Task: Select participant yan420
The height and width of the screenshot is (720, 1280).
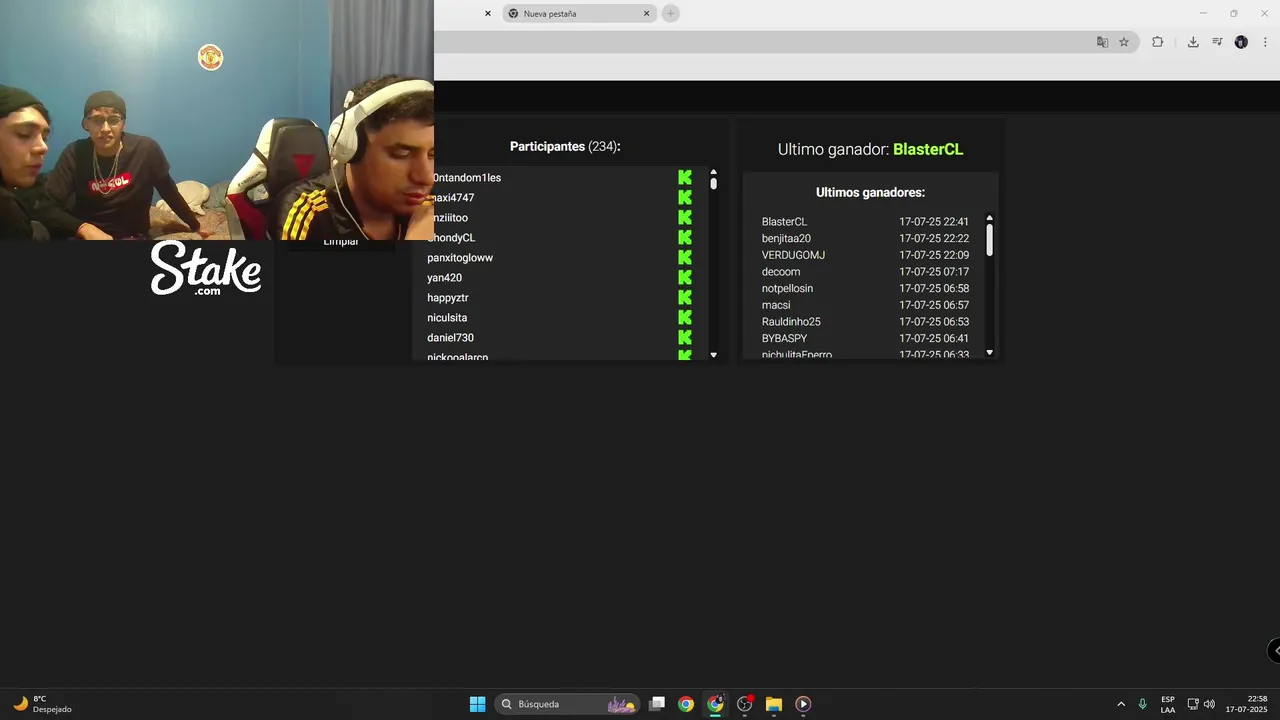Action: (444, 278)
